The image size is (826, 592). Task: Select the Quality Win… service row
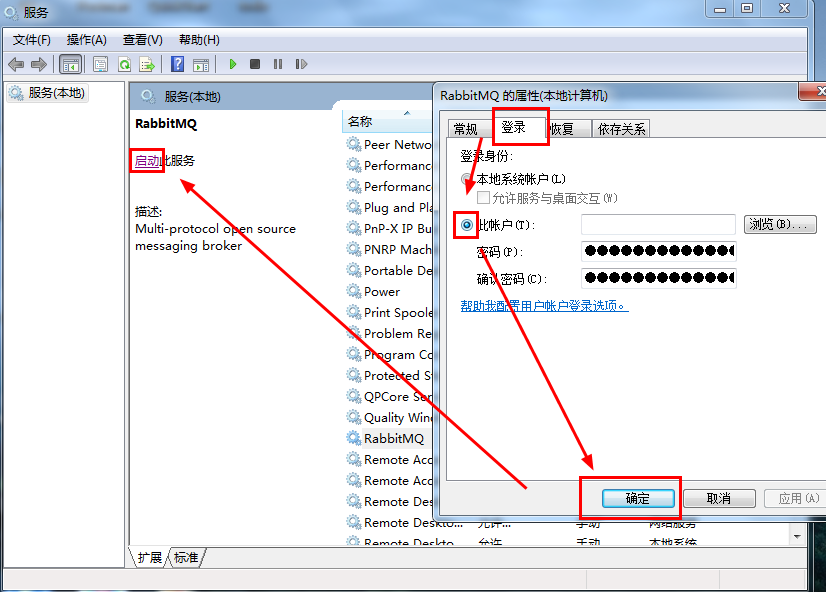coord(389,418)
